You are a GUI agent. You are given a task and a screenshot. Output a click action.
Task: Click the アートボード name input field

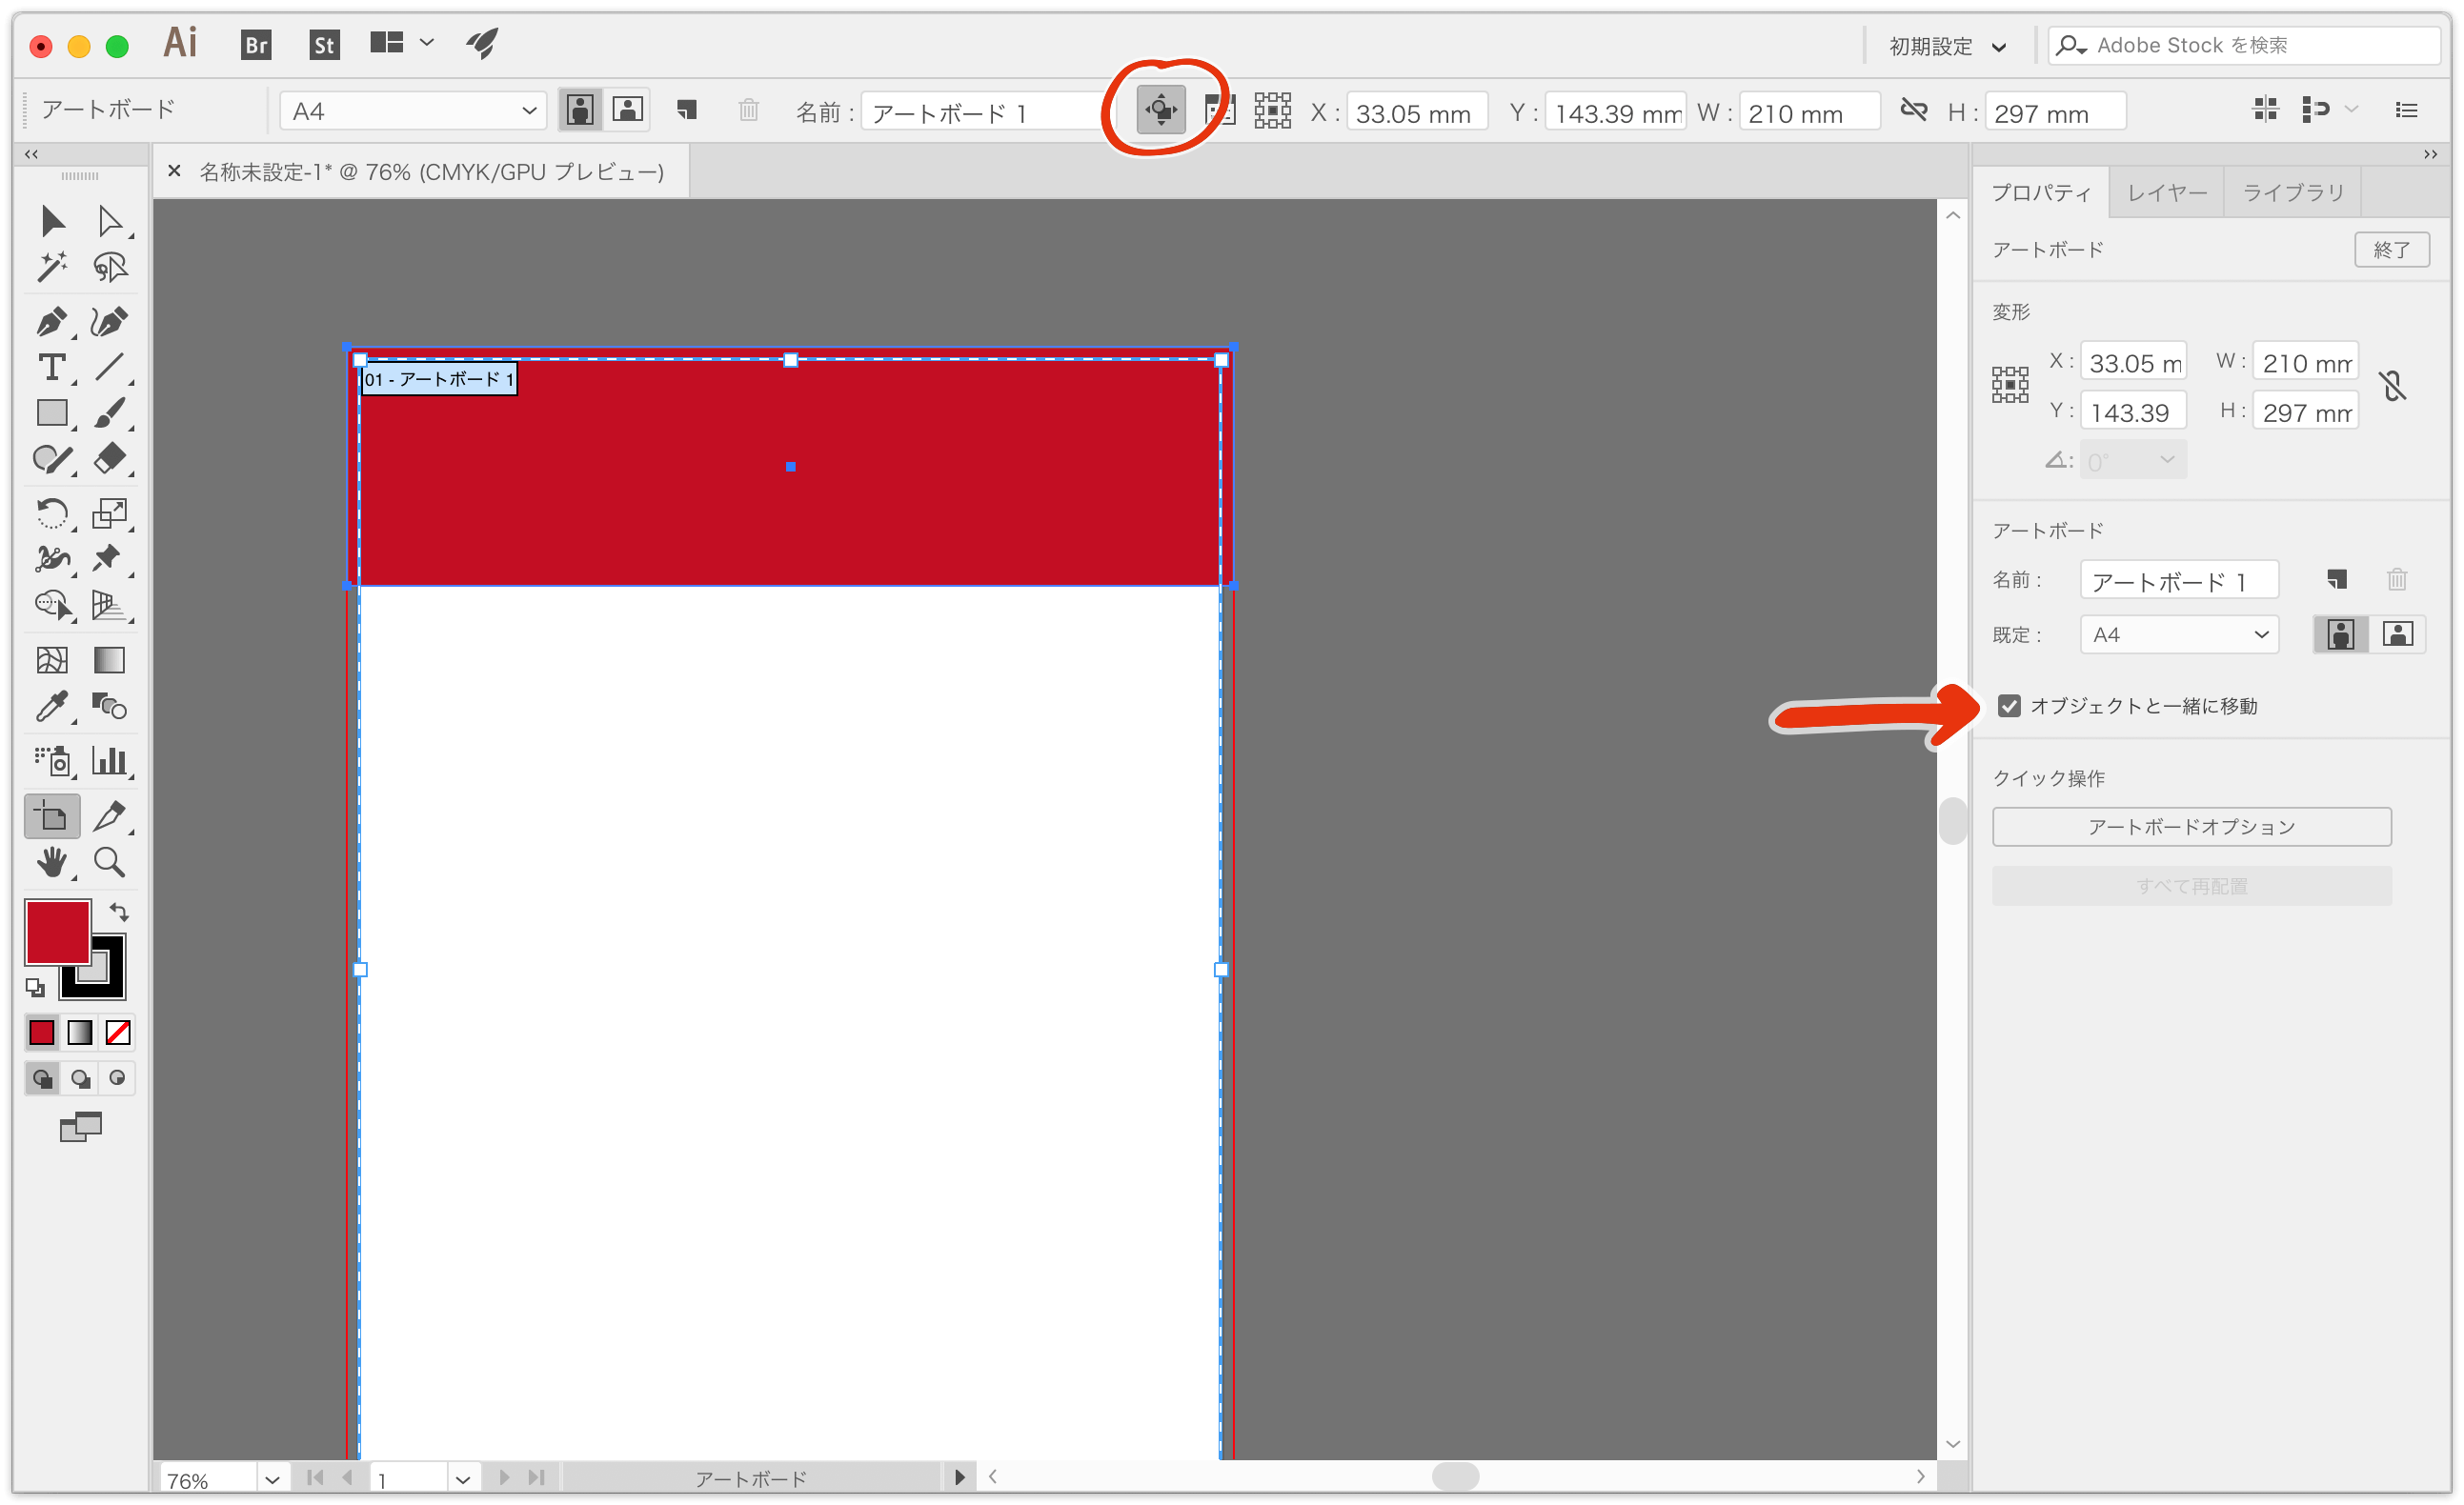2179,579
